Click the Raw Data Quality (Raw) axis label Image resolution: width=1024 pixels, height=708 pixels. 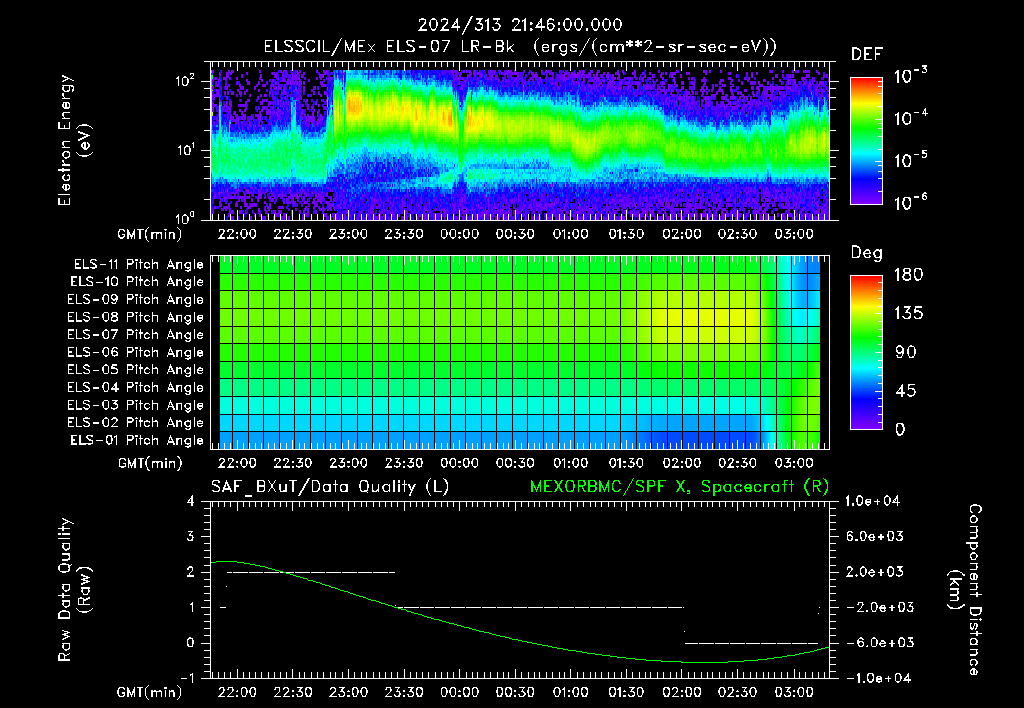(74, 590)
